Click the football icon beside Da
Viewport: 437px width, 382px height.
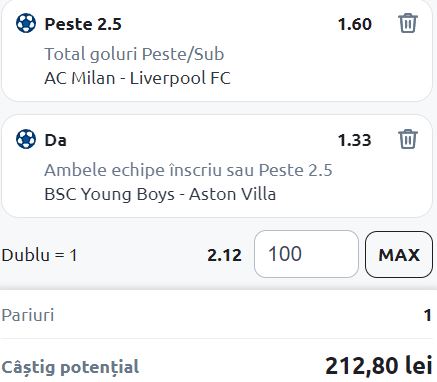26,139
